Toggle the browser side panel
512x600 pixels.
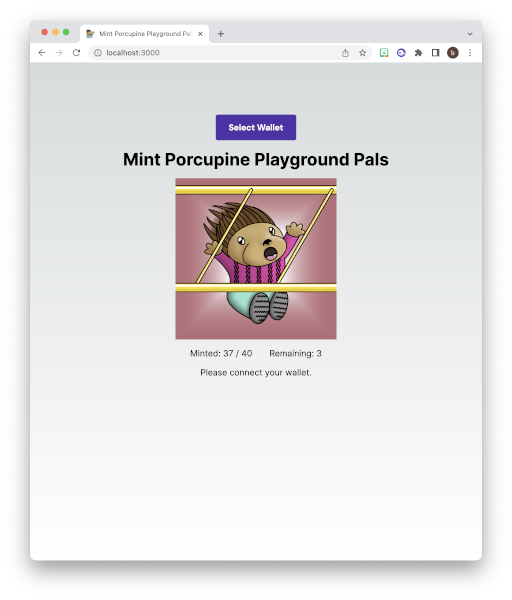pos(435,53)
